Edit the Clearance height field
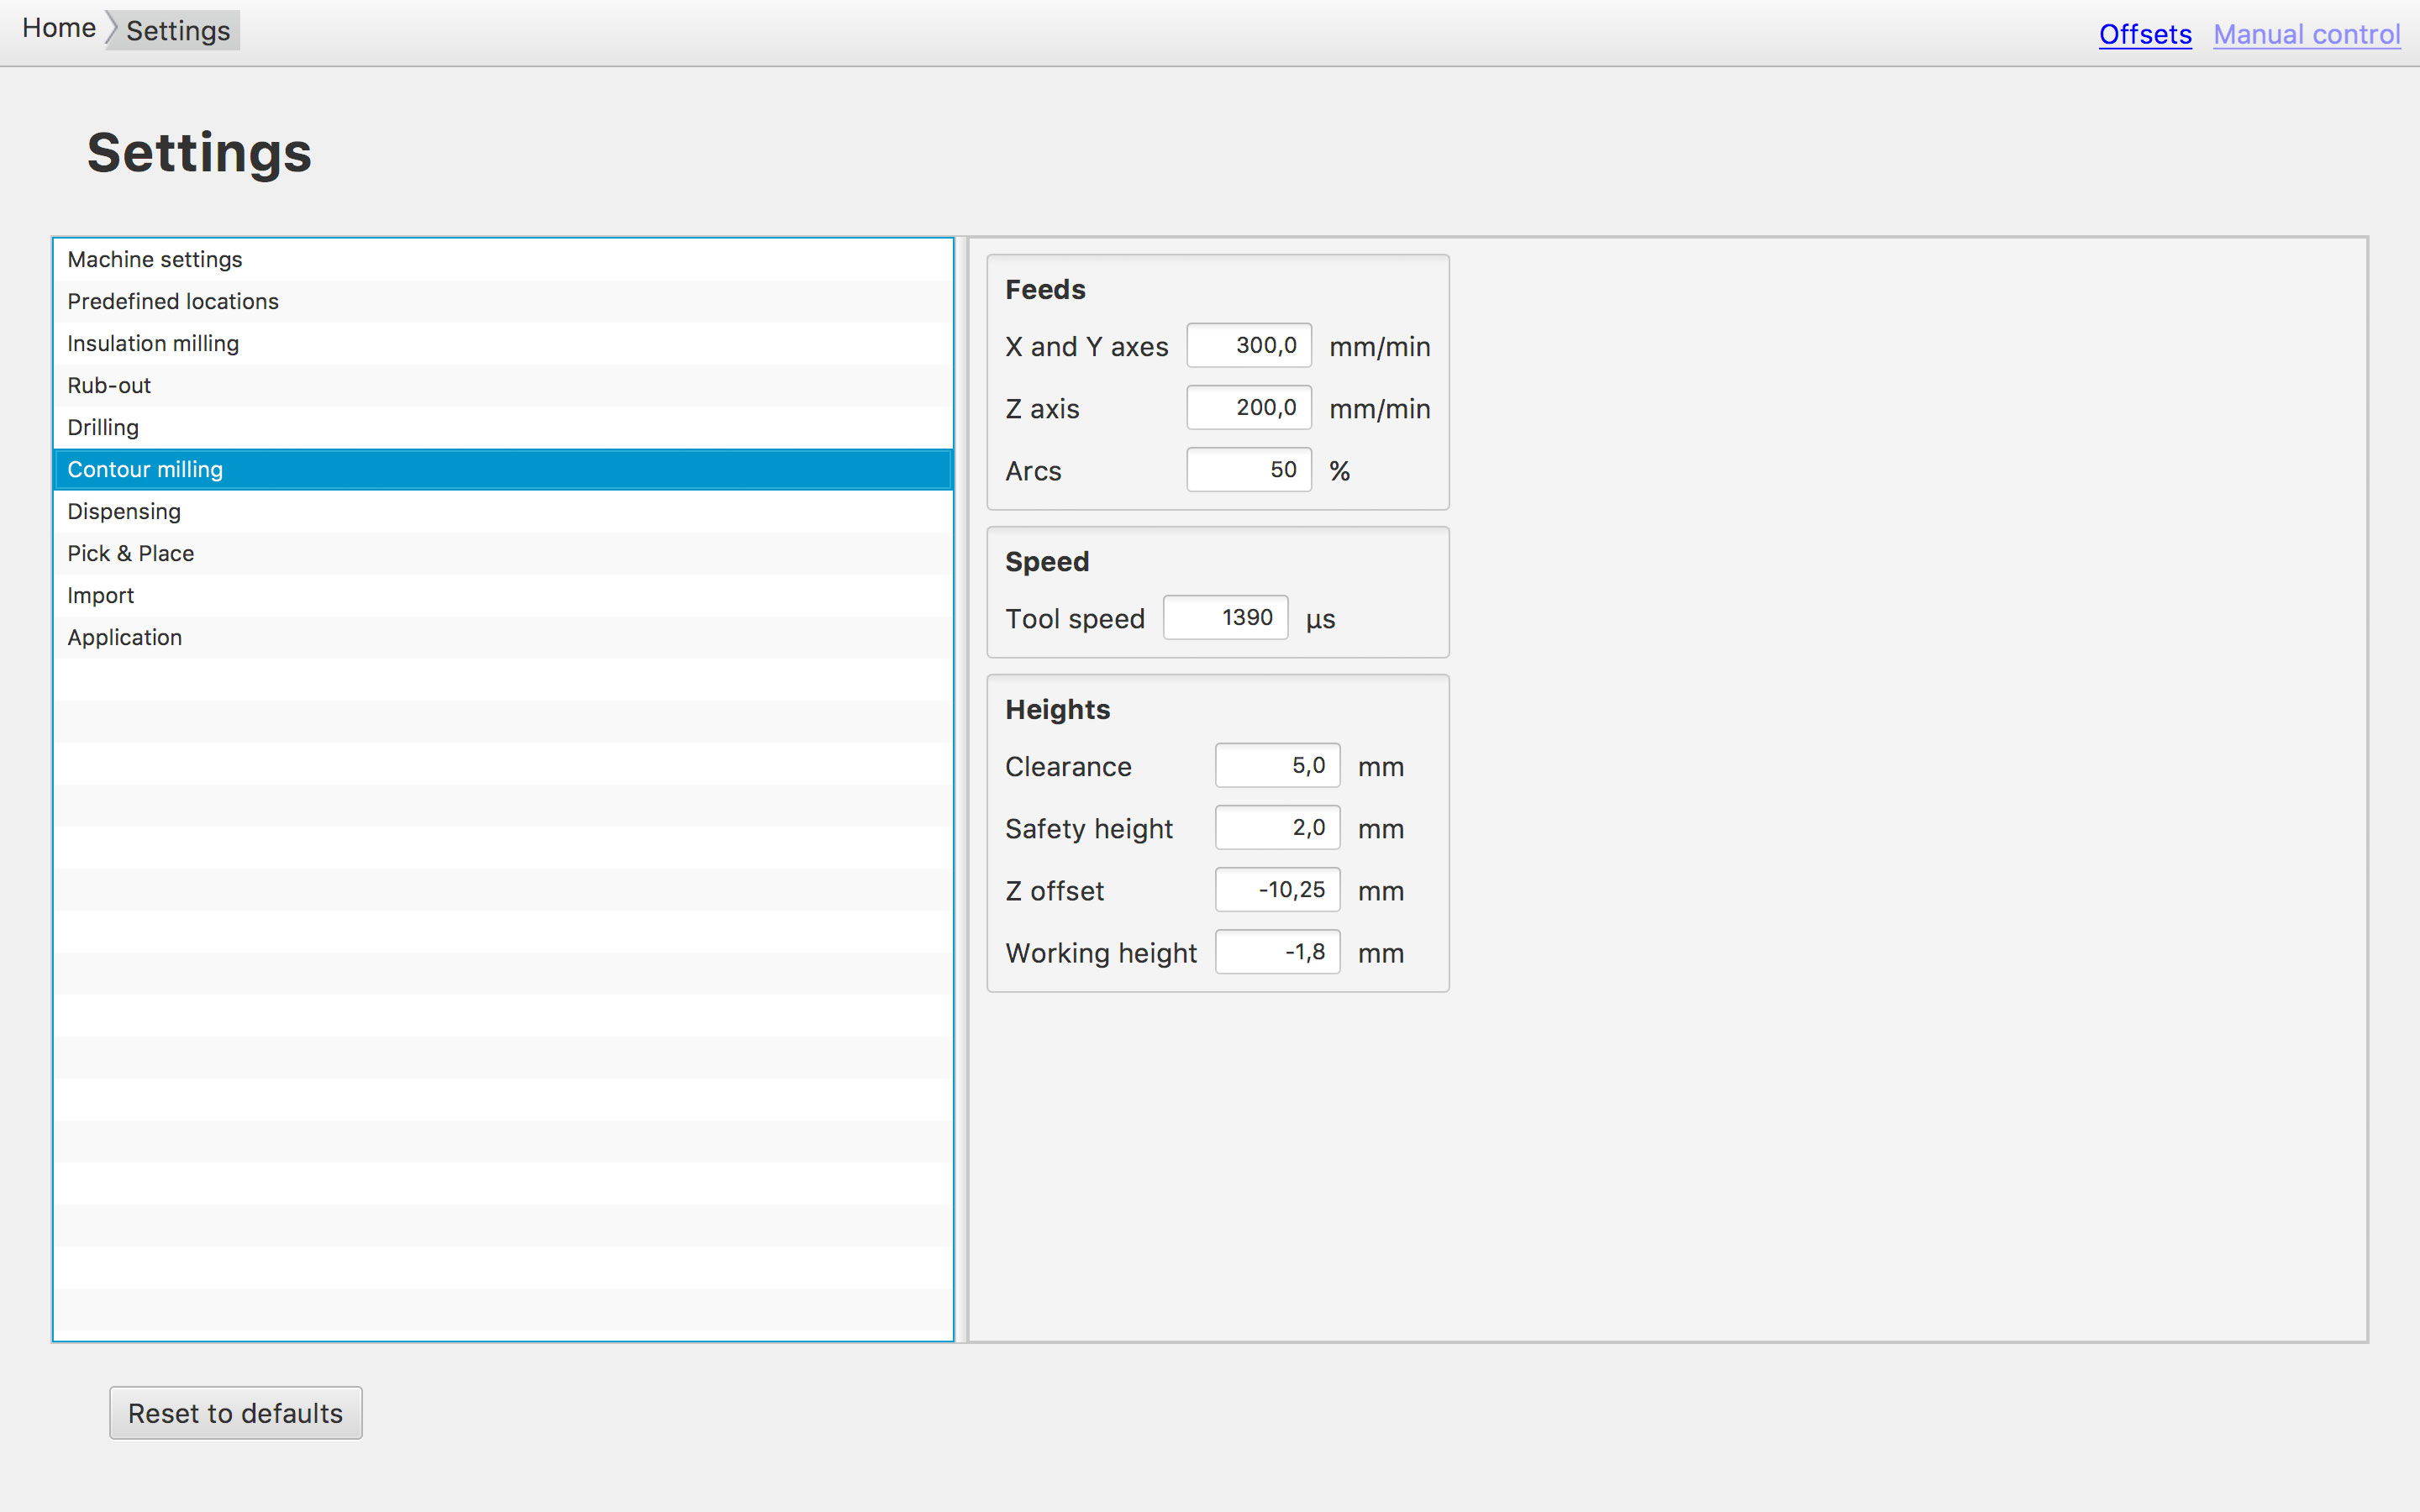The image size is (2420, 1512). [x=1277, y=766]
